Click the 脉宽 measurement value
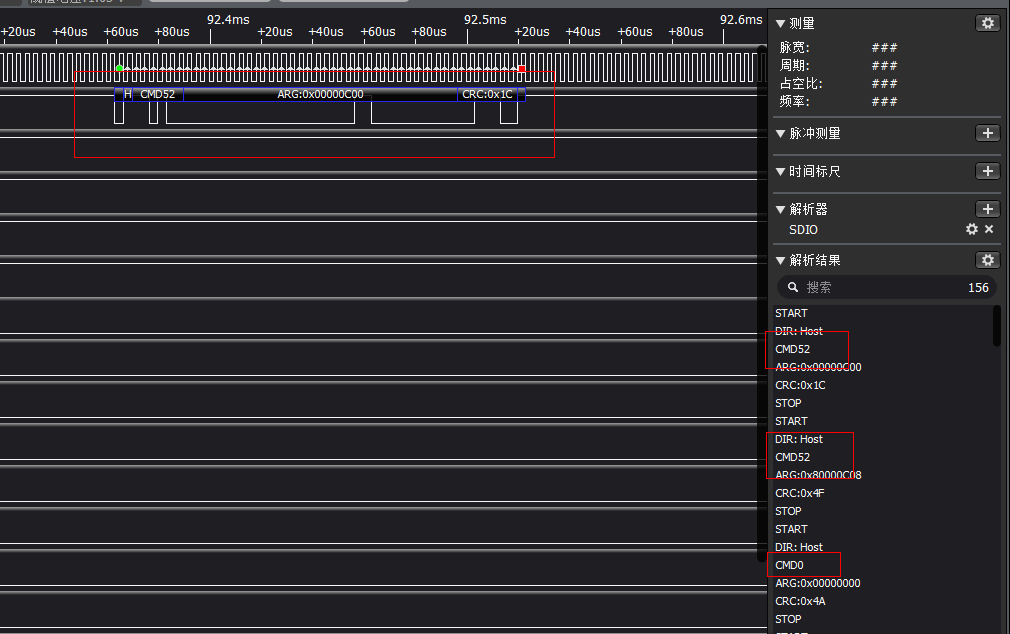 pos(884,48)
